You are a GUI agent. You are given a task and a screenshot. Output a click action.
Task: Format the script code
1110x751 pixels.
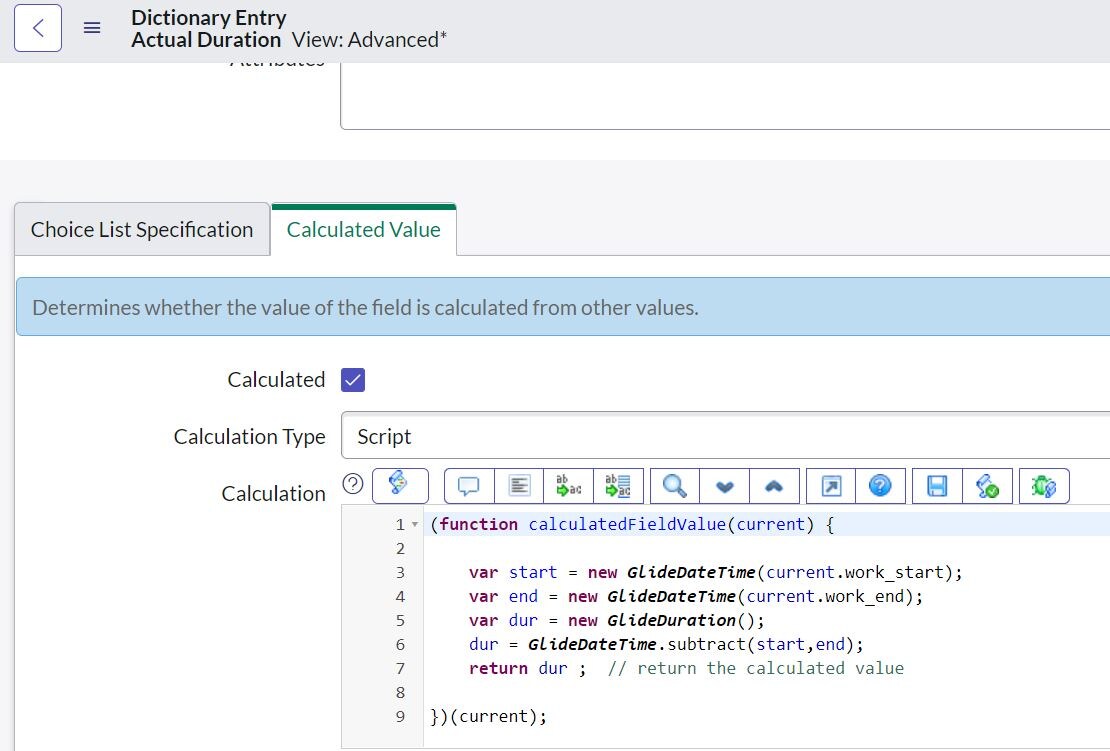pyautogui.click(x=519, y=486)
